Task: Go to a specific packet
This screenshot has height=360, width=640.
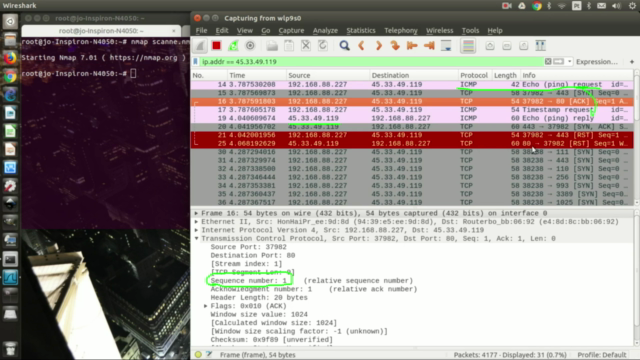Action: coord(395,46)
